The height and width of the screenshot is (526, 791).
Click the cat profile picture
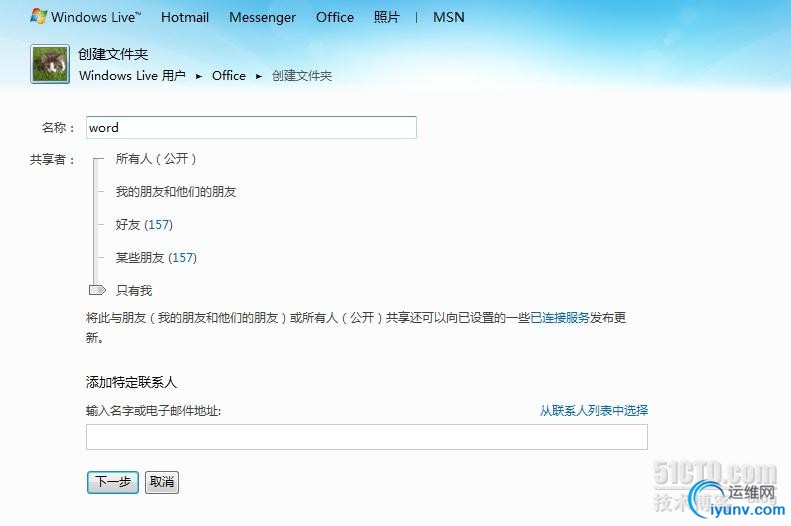click(50, 64)
